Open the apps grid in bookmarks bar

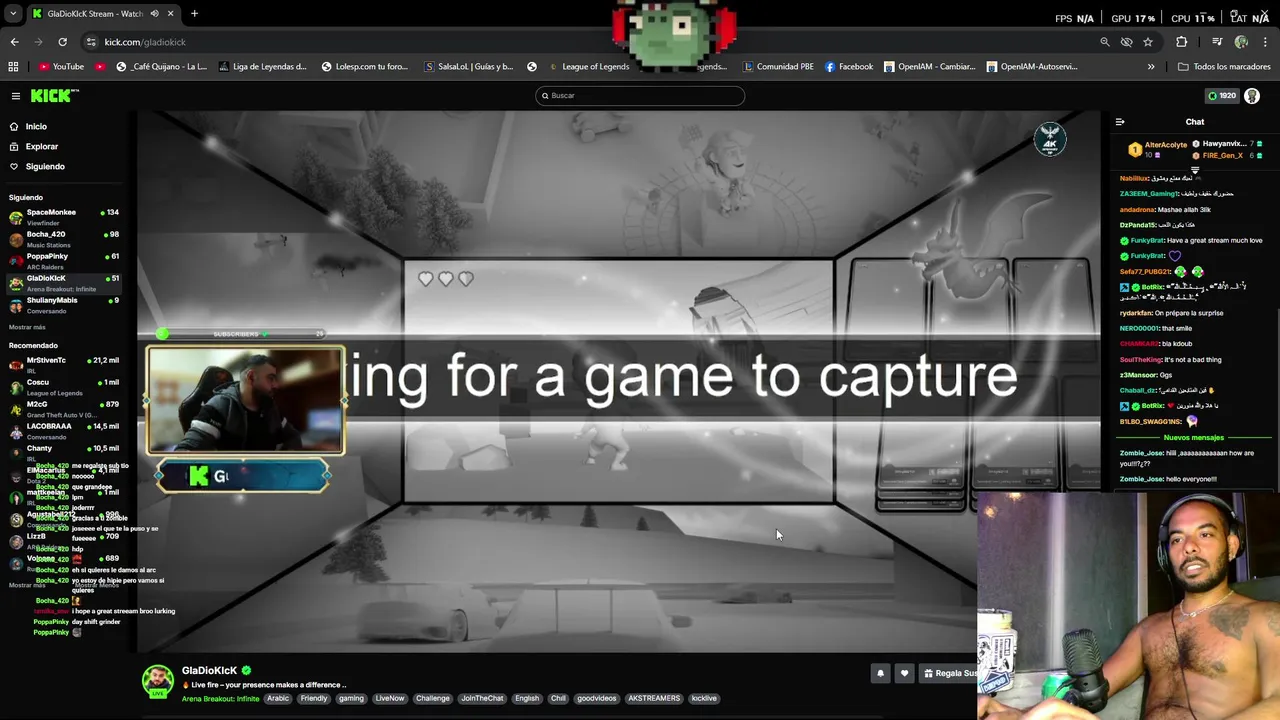[13, 67]
